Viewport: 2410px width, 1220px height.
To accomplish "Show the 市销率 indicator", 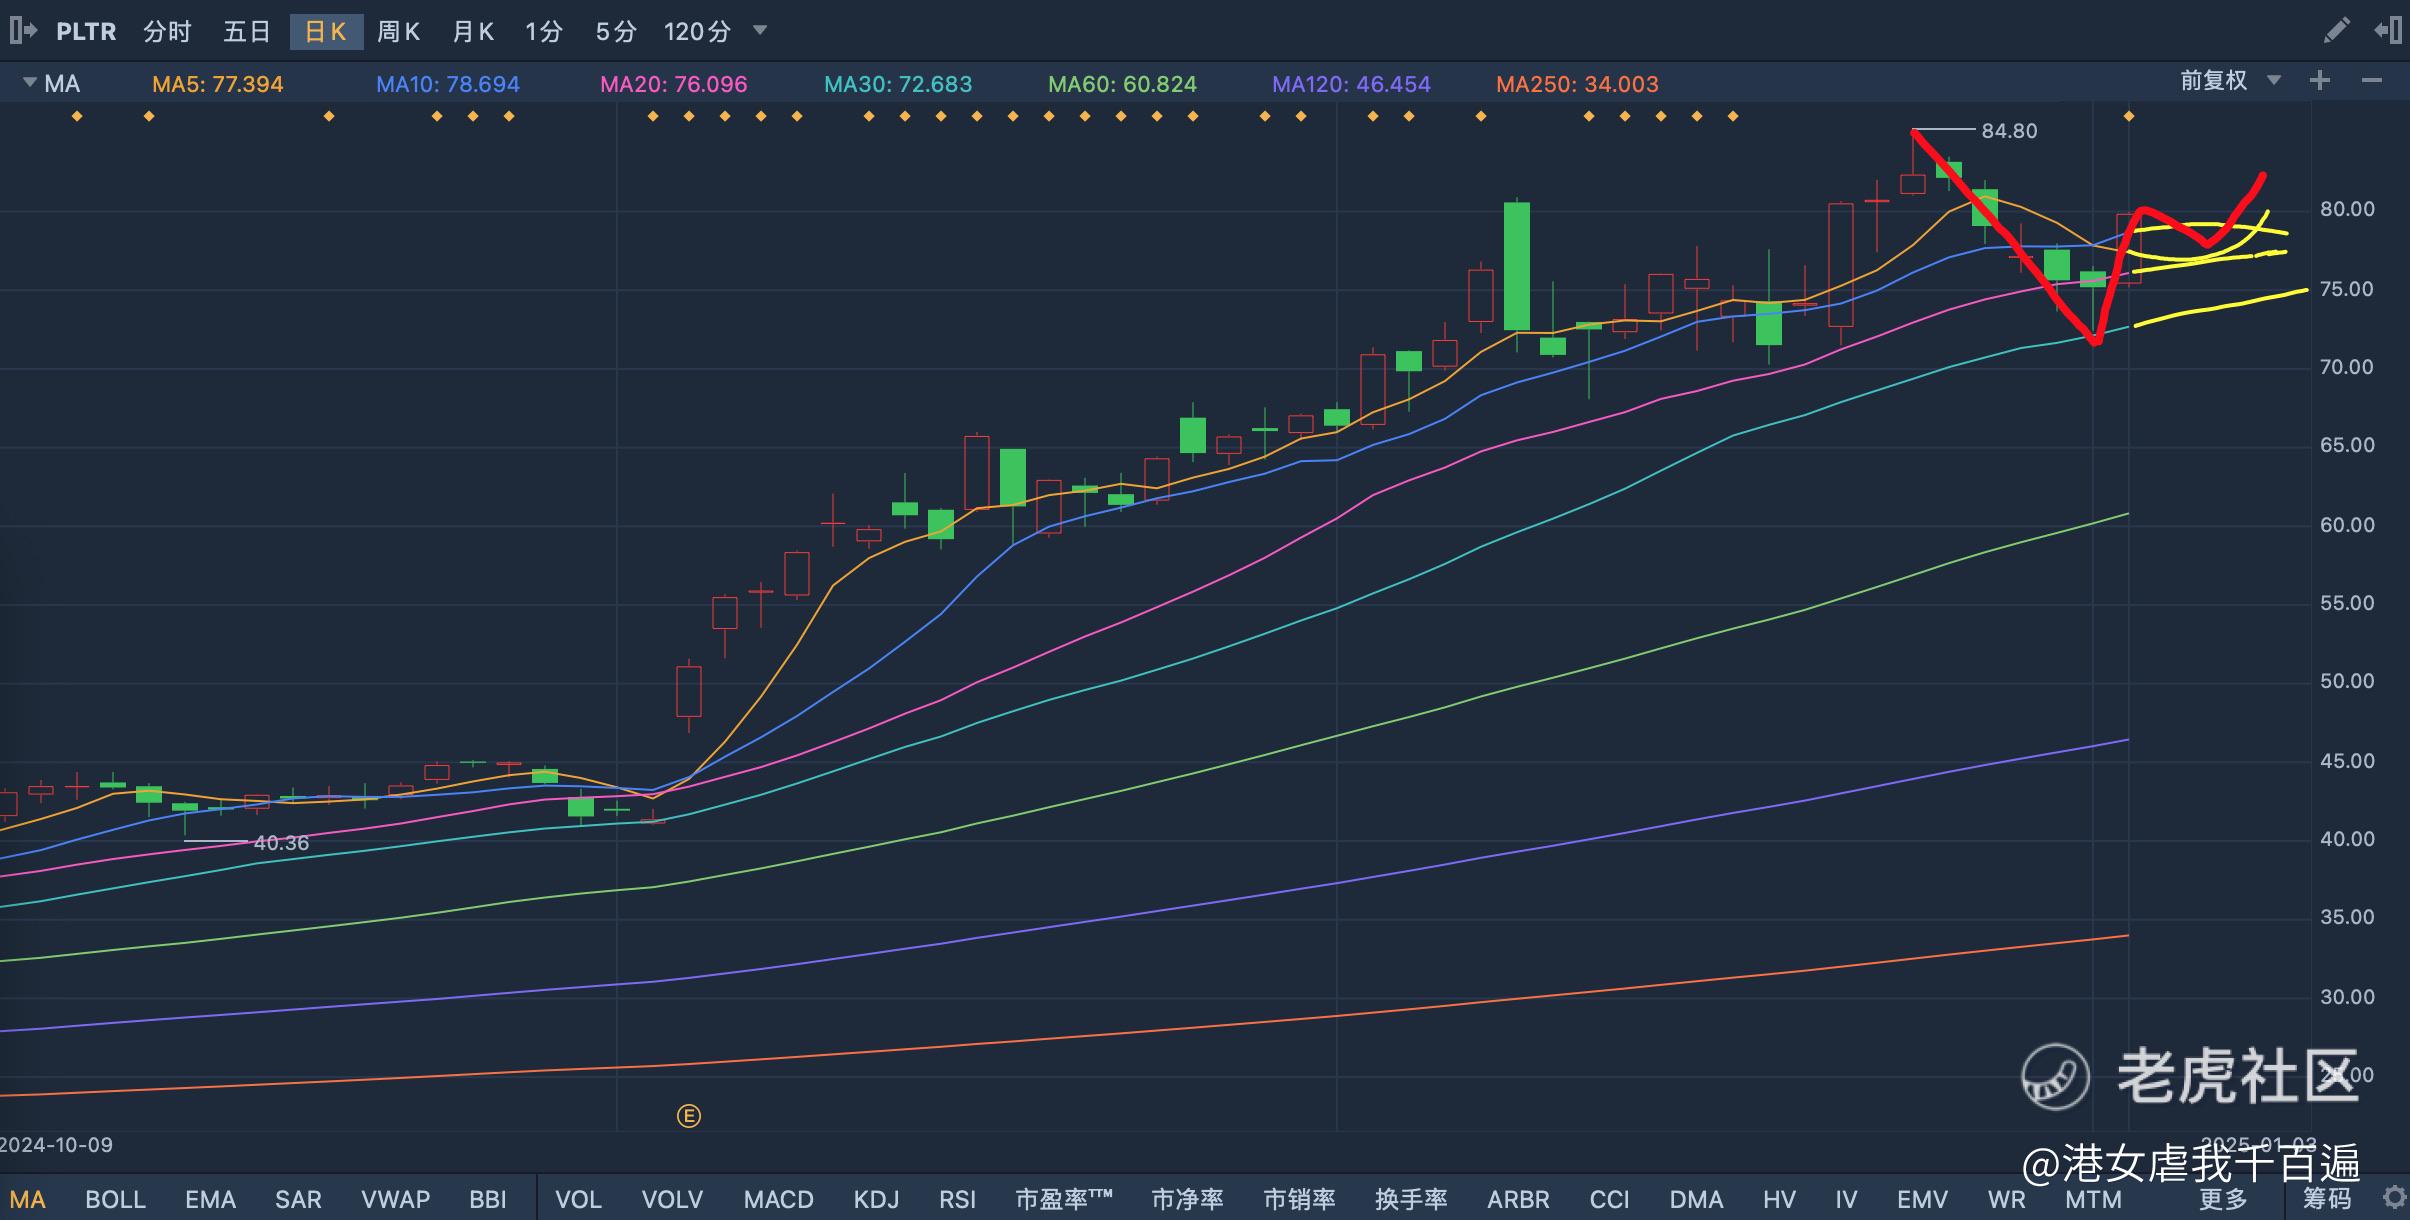I will tap(1299, 1199).
